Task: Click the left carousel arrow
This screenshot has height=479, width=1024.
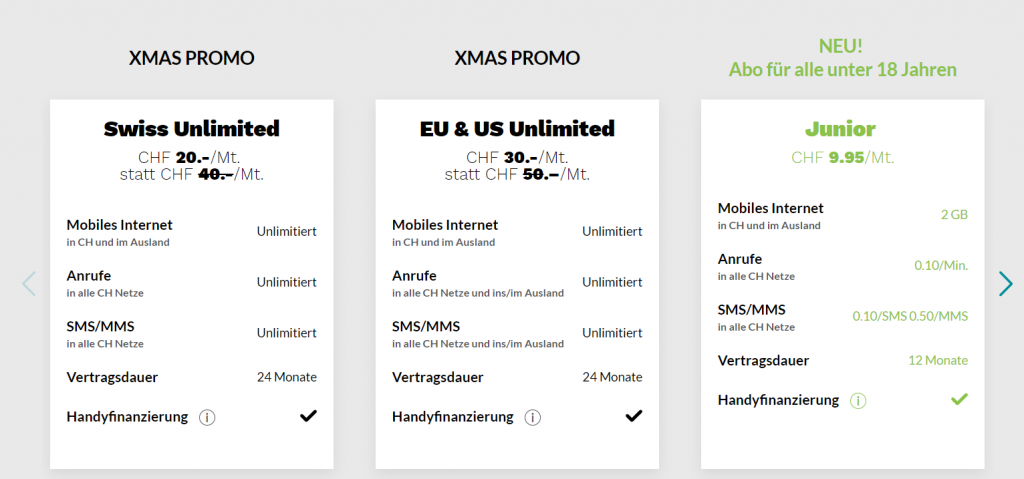Action: pyautogui.click(x=28, y=284)
